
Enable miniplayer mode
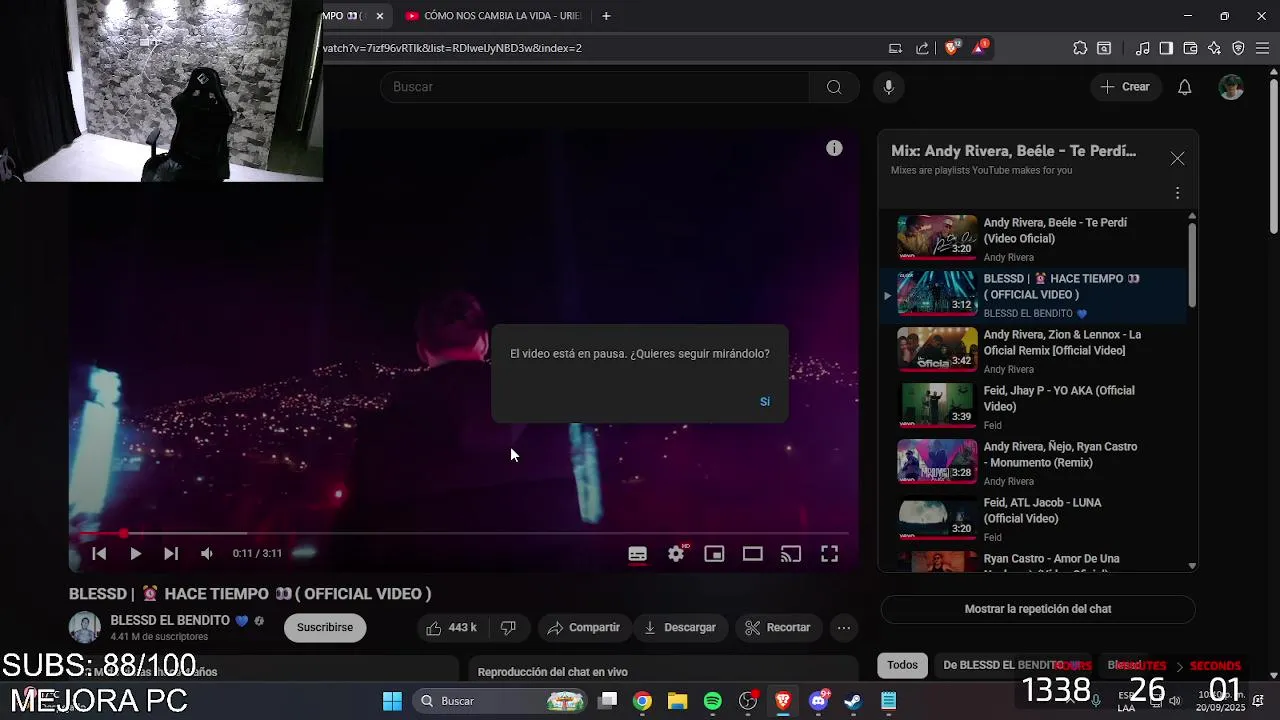714,554
